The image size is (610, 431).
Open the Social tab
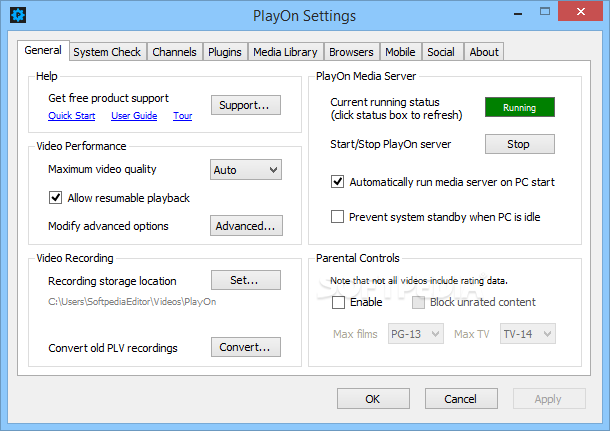pyautogui.click(x=441, y=52)
